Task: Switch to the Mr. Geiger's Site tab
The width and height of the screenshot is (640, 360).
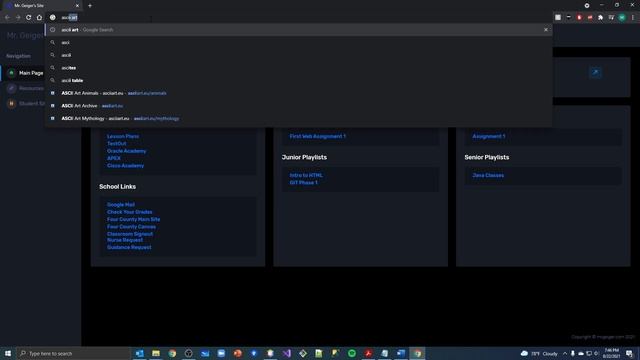Action: pos(41,6)
